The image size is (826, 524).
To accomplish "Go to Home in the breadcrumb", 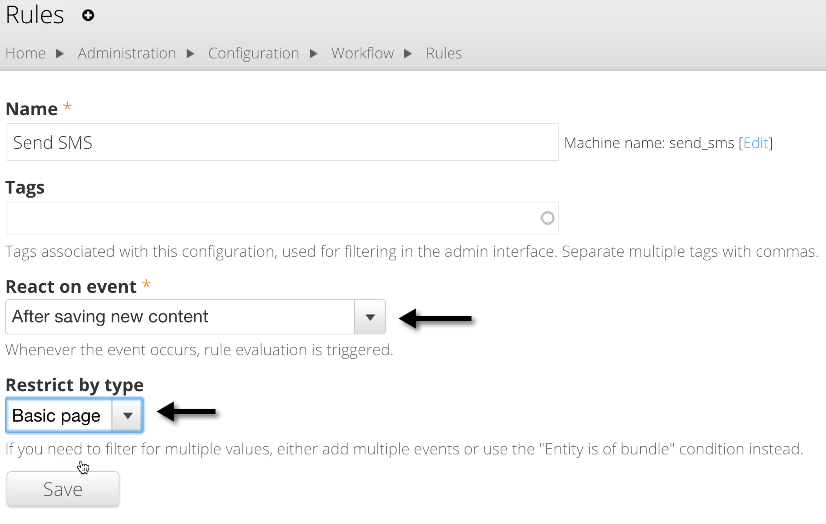I will point(25,53).
